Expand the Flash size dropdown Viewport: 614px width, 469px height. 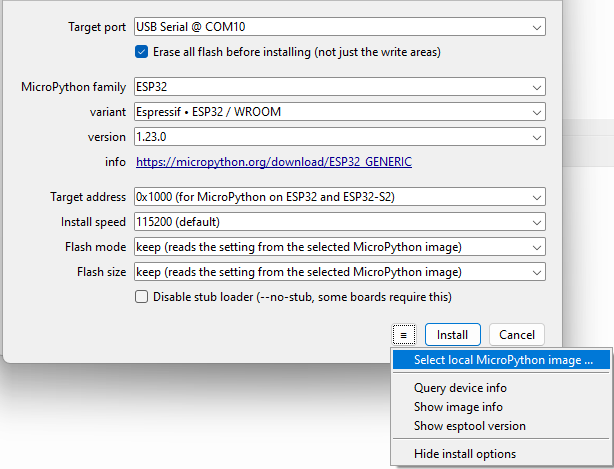[x=537, y=272]
